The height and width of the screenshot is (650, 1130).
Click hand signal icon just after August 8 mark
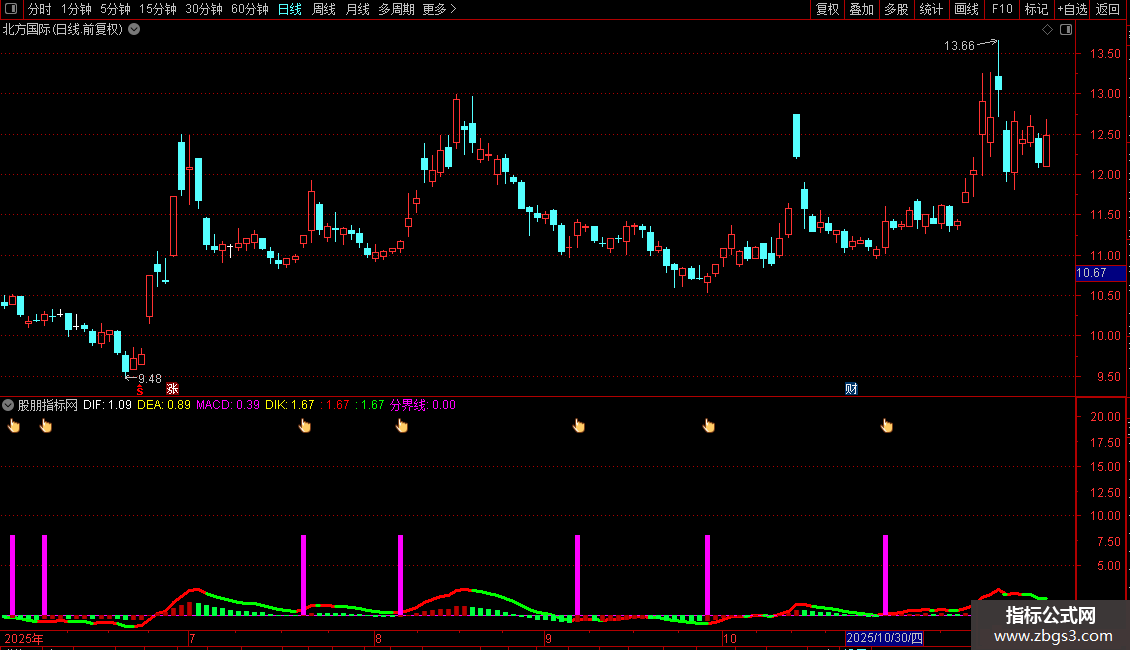pyautogui.click(x=402, y=426)
